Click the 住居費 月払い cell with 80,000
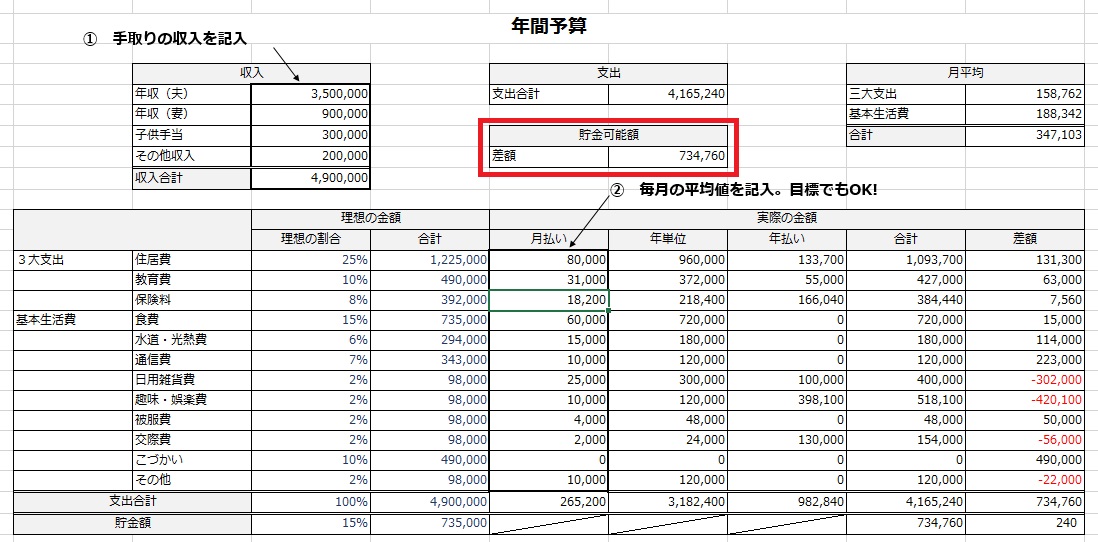The width and height of the screenshot is (1098, 542). [x=548, y=259]
